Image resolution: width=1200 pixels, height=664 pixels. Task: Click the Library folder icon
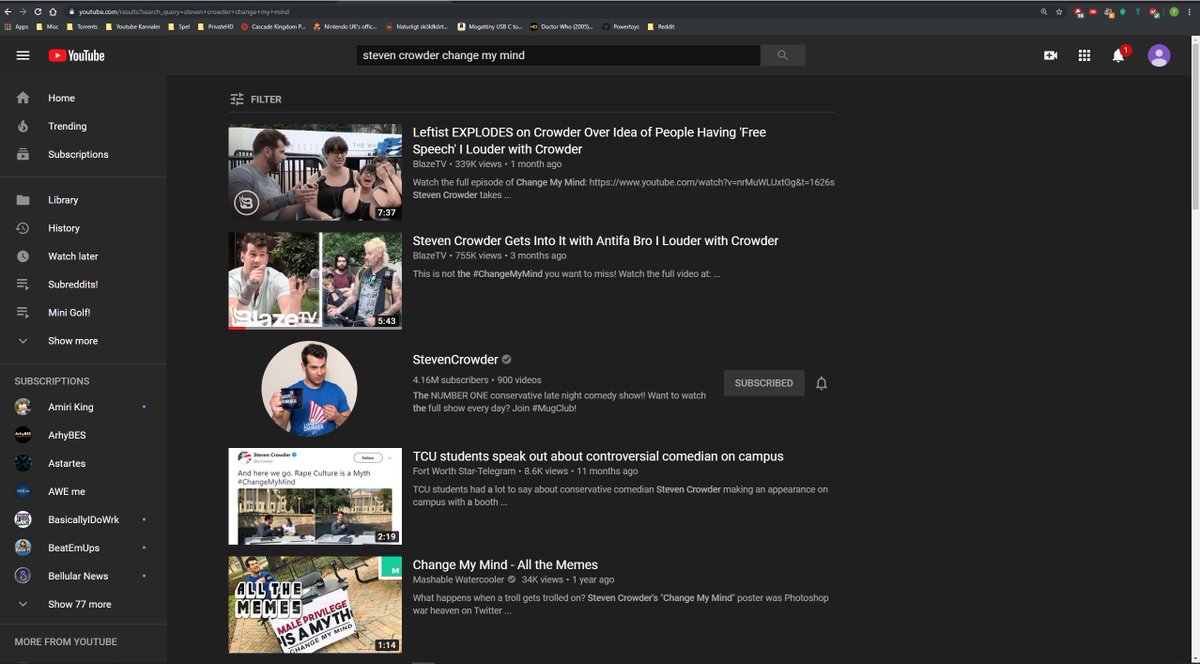pyautogui.click(x=23, y=200)
